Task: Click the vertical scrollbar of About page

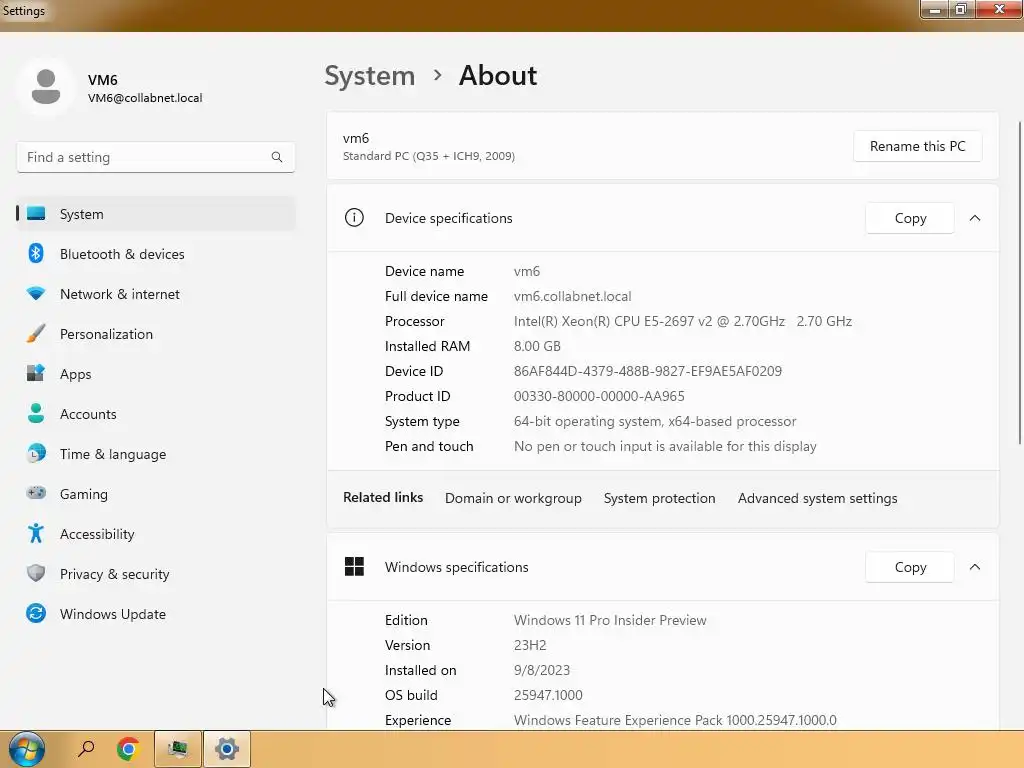Action: coord(1019,283)
